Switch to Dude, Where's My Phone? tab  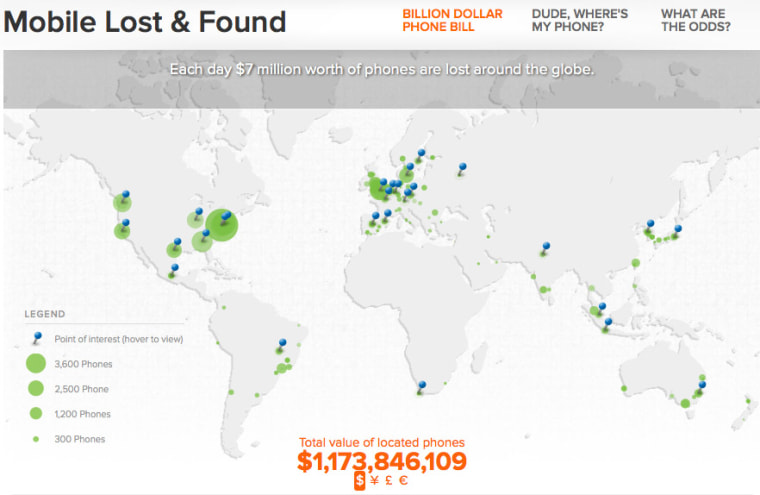567,20
